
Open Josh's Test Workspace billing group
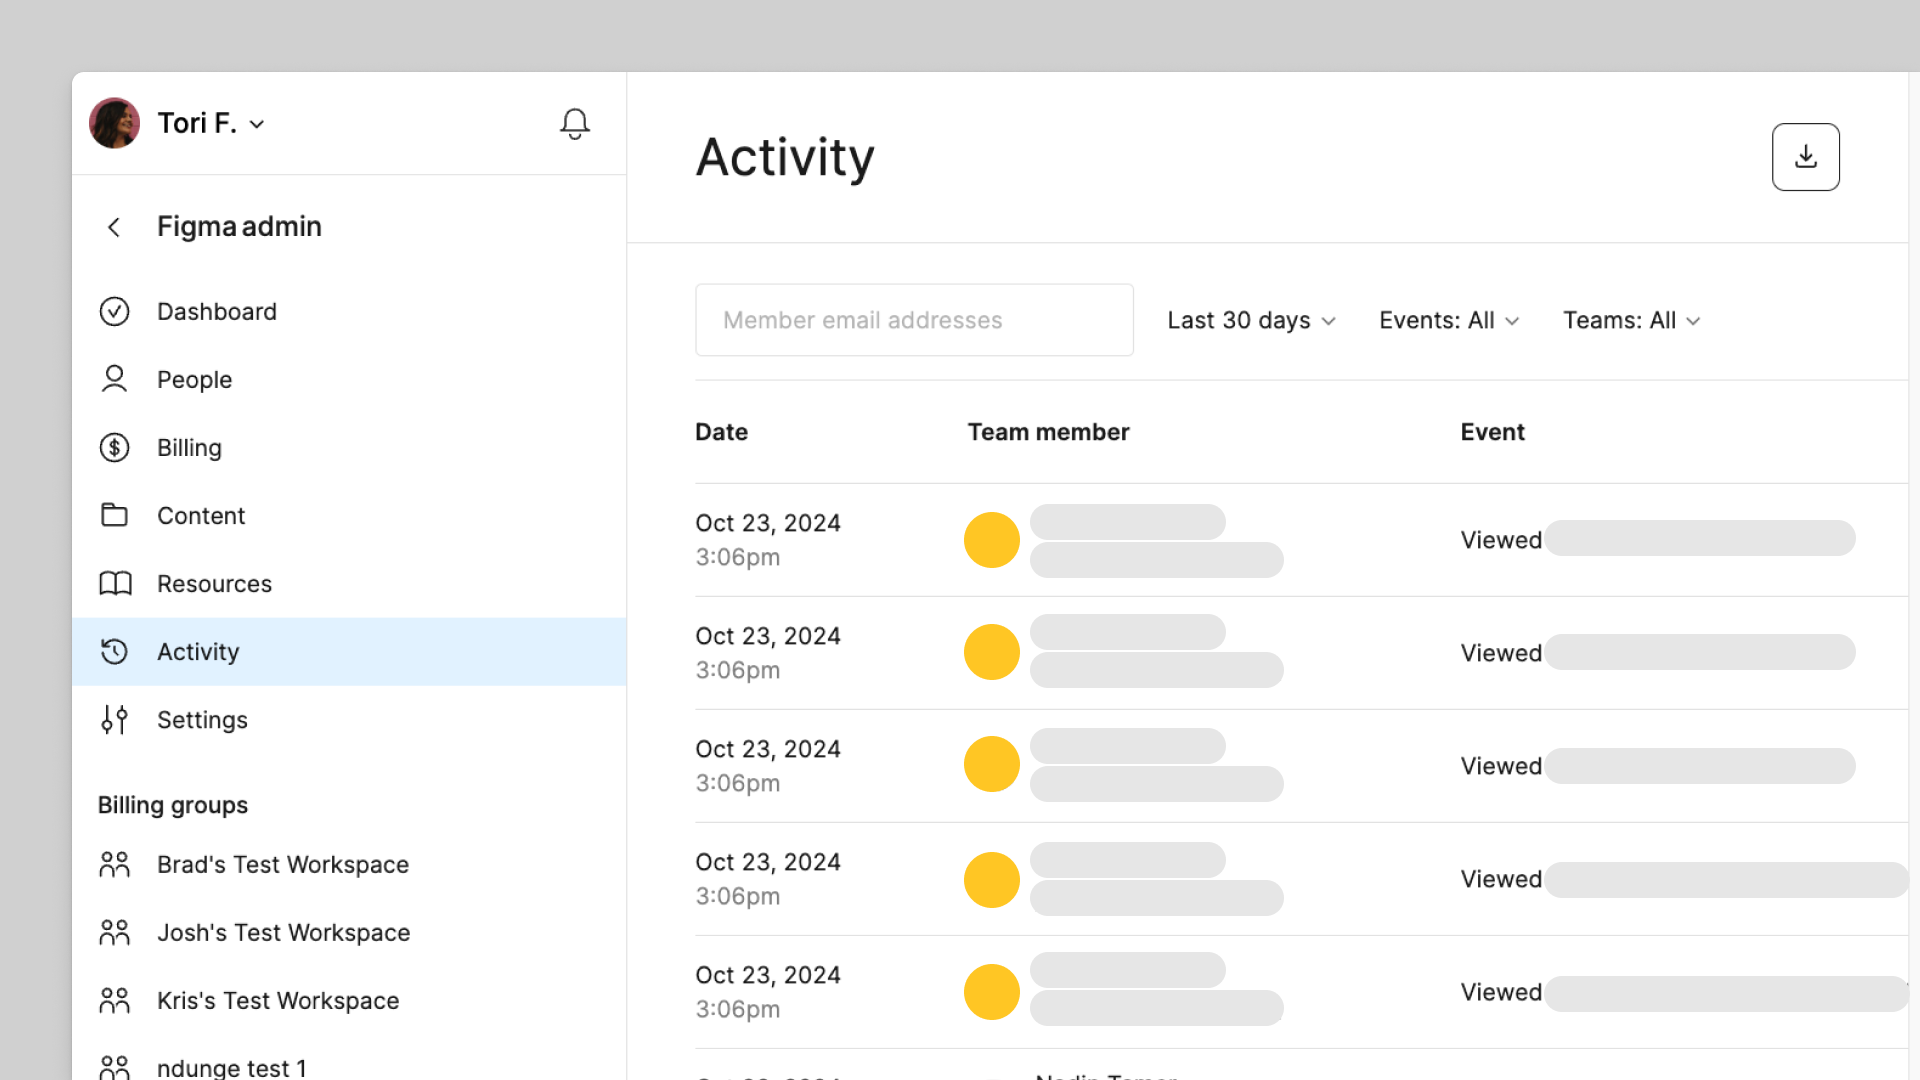pyautogui.click(x=283, y=933)
